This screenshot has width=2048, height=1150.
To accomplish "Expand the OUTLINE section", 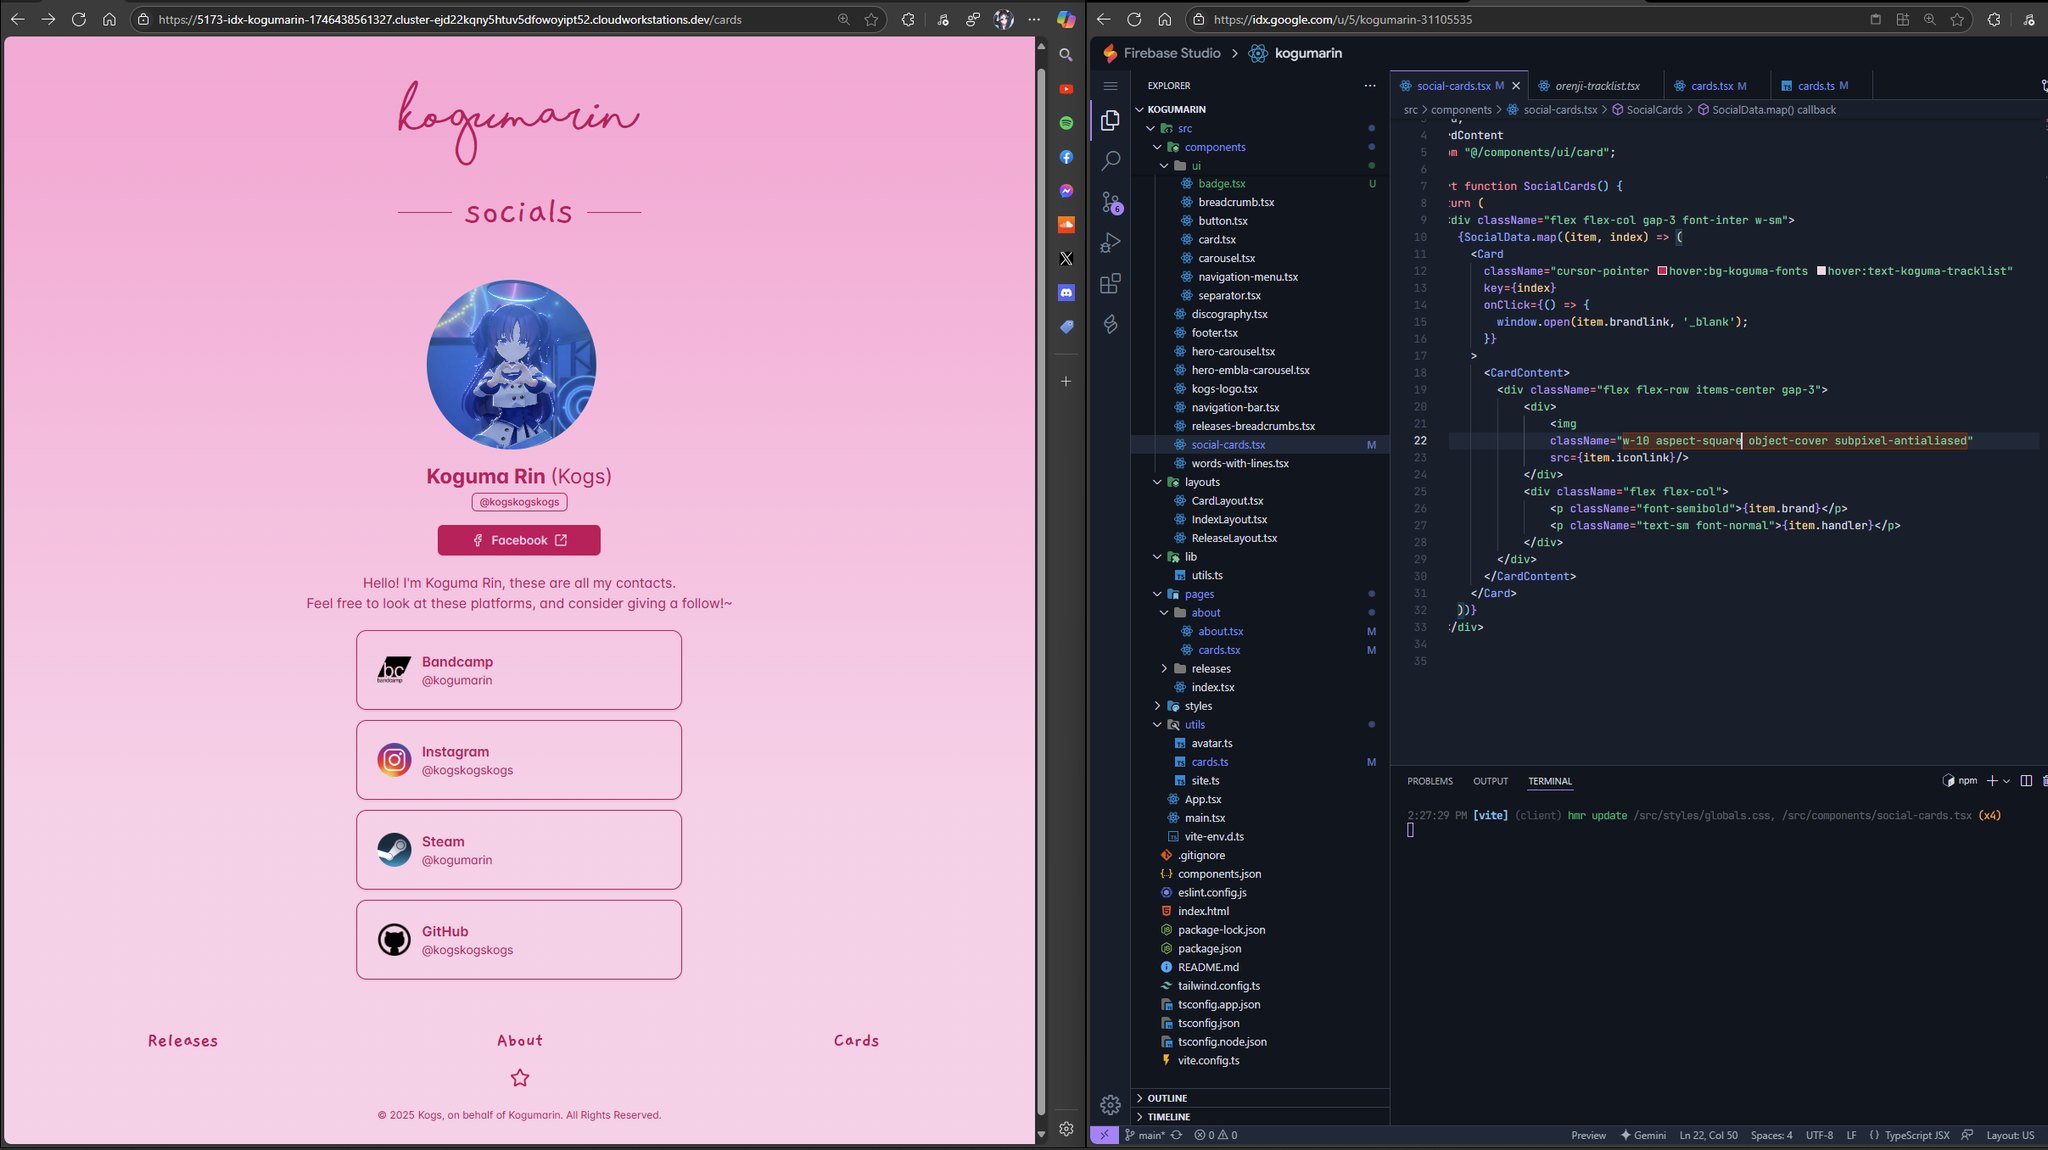I will coord(1260,1098).
